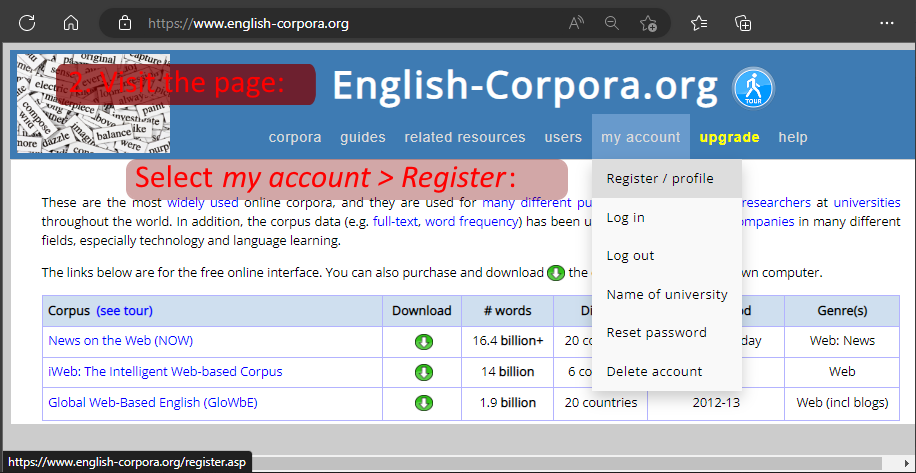Click the zoom out magnifier icon
Image resolution: width=916 pixels, height=473 pixels.
(x=612, y=23)
